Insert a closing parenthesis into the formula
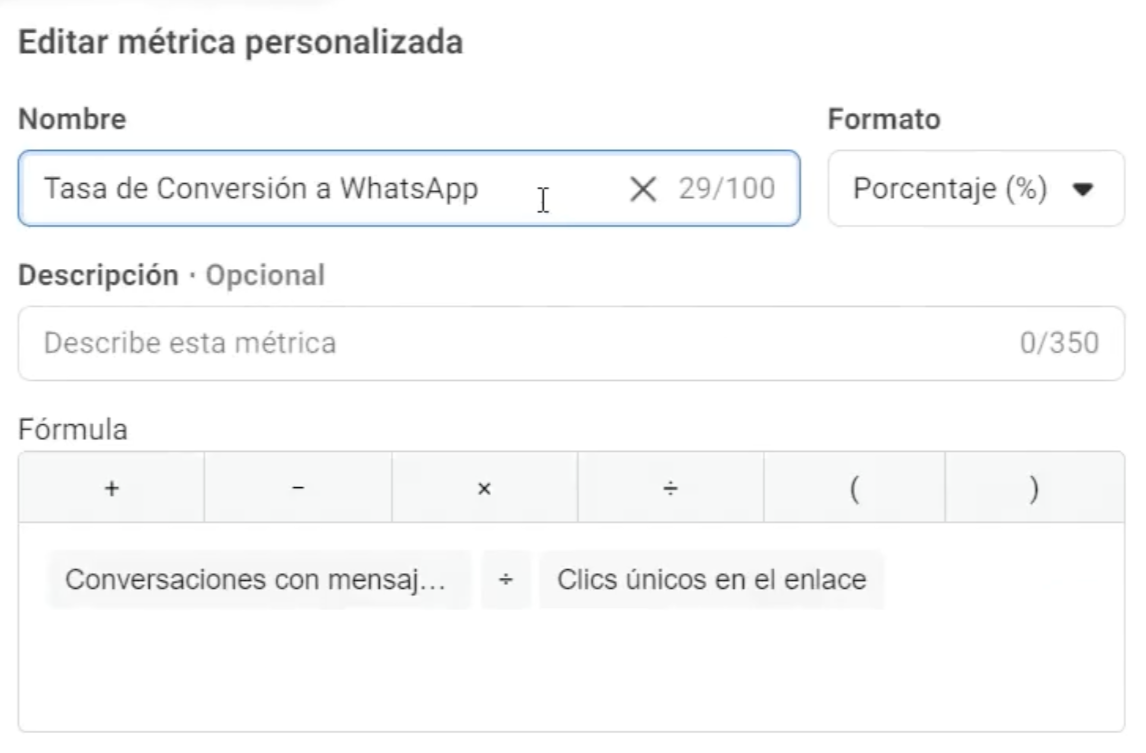Image resolution: width=1146 pixels, height=753 pixels. tap(1034, 489)
